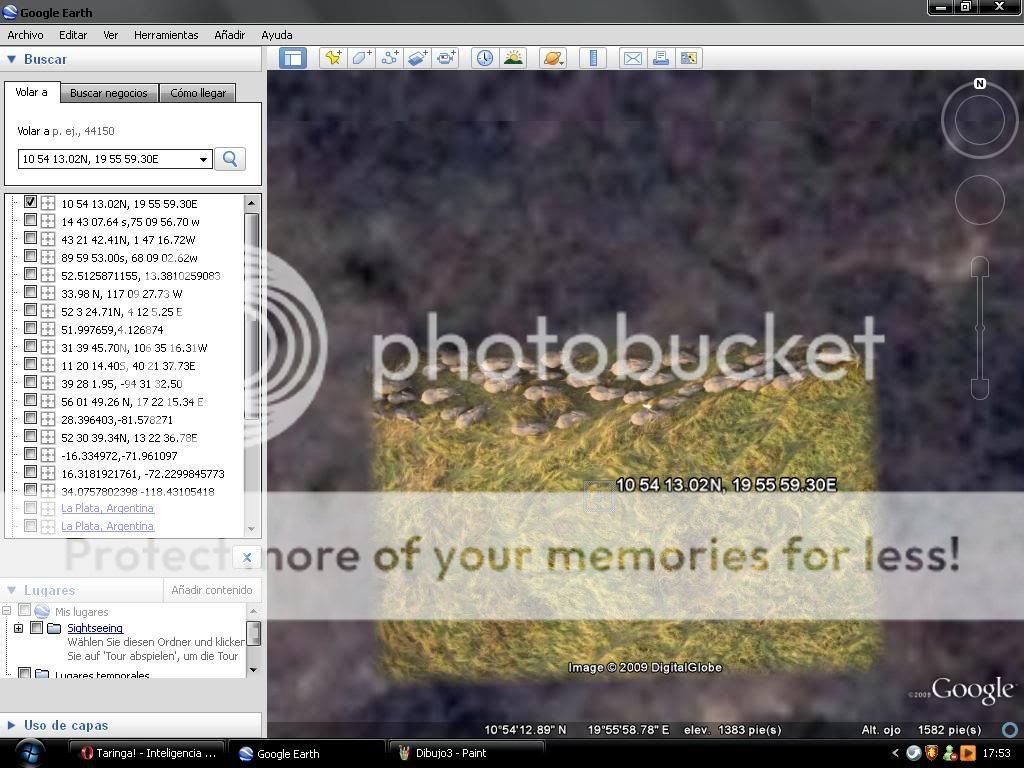Collapse the Buscar panel
This screenshot has height=768, width=1024.
[x=11, y=59]
